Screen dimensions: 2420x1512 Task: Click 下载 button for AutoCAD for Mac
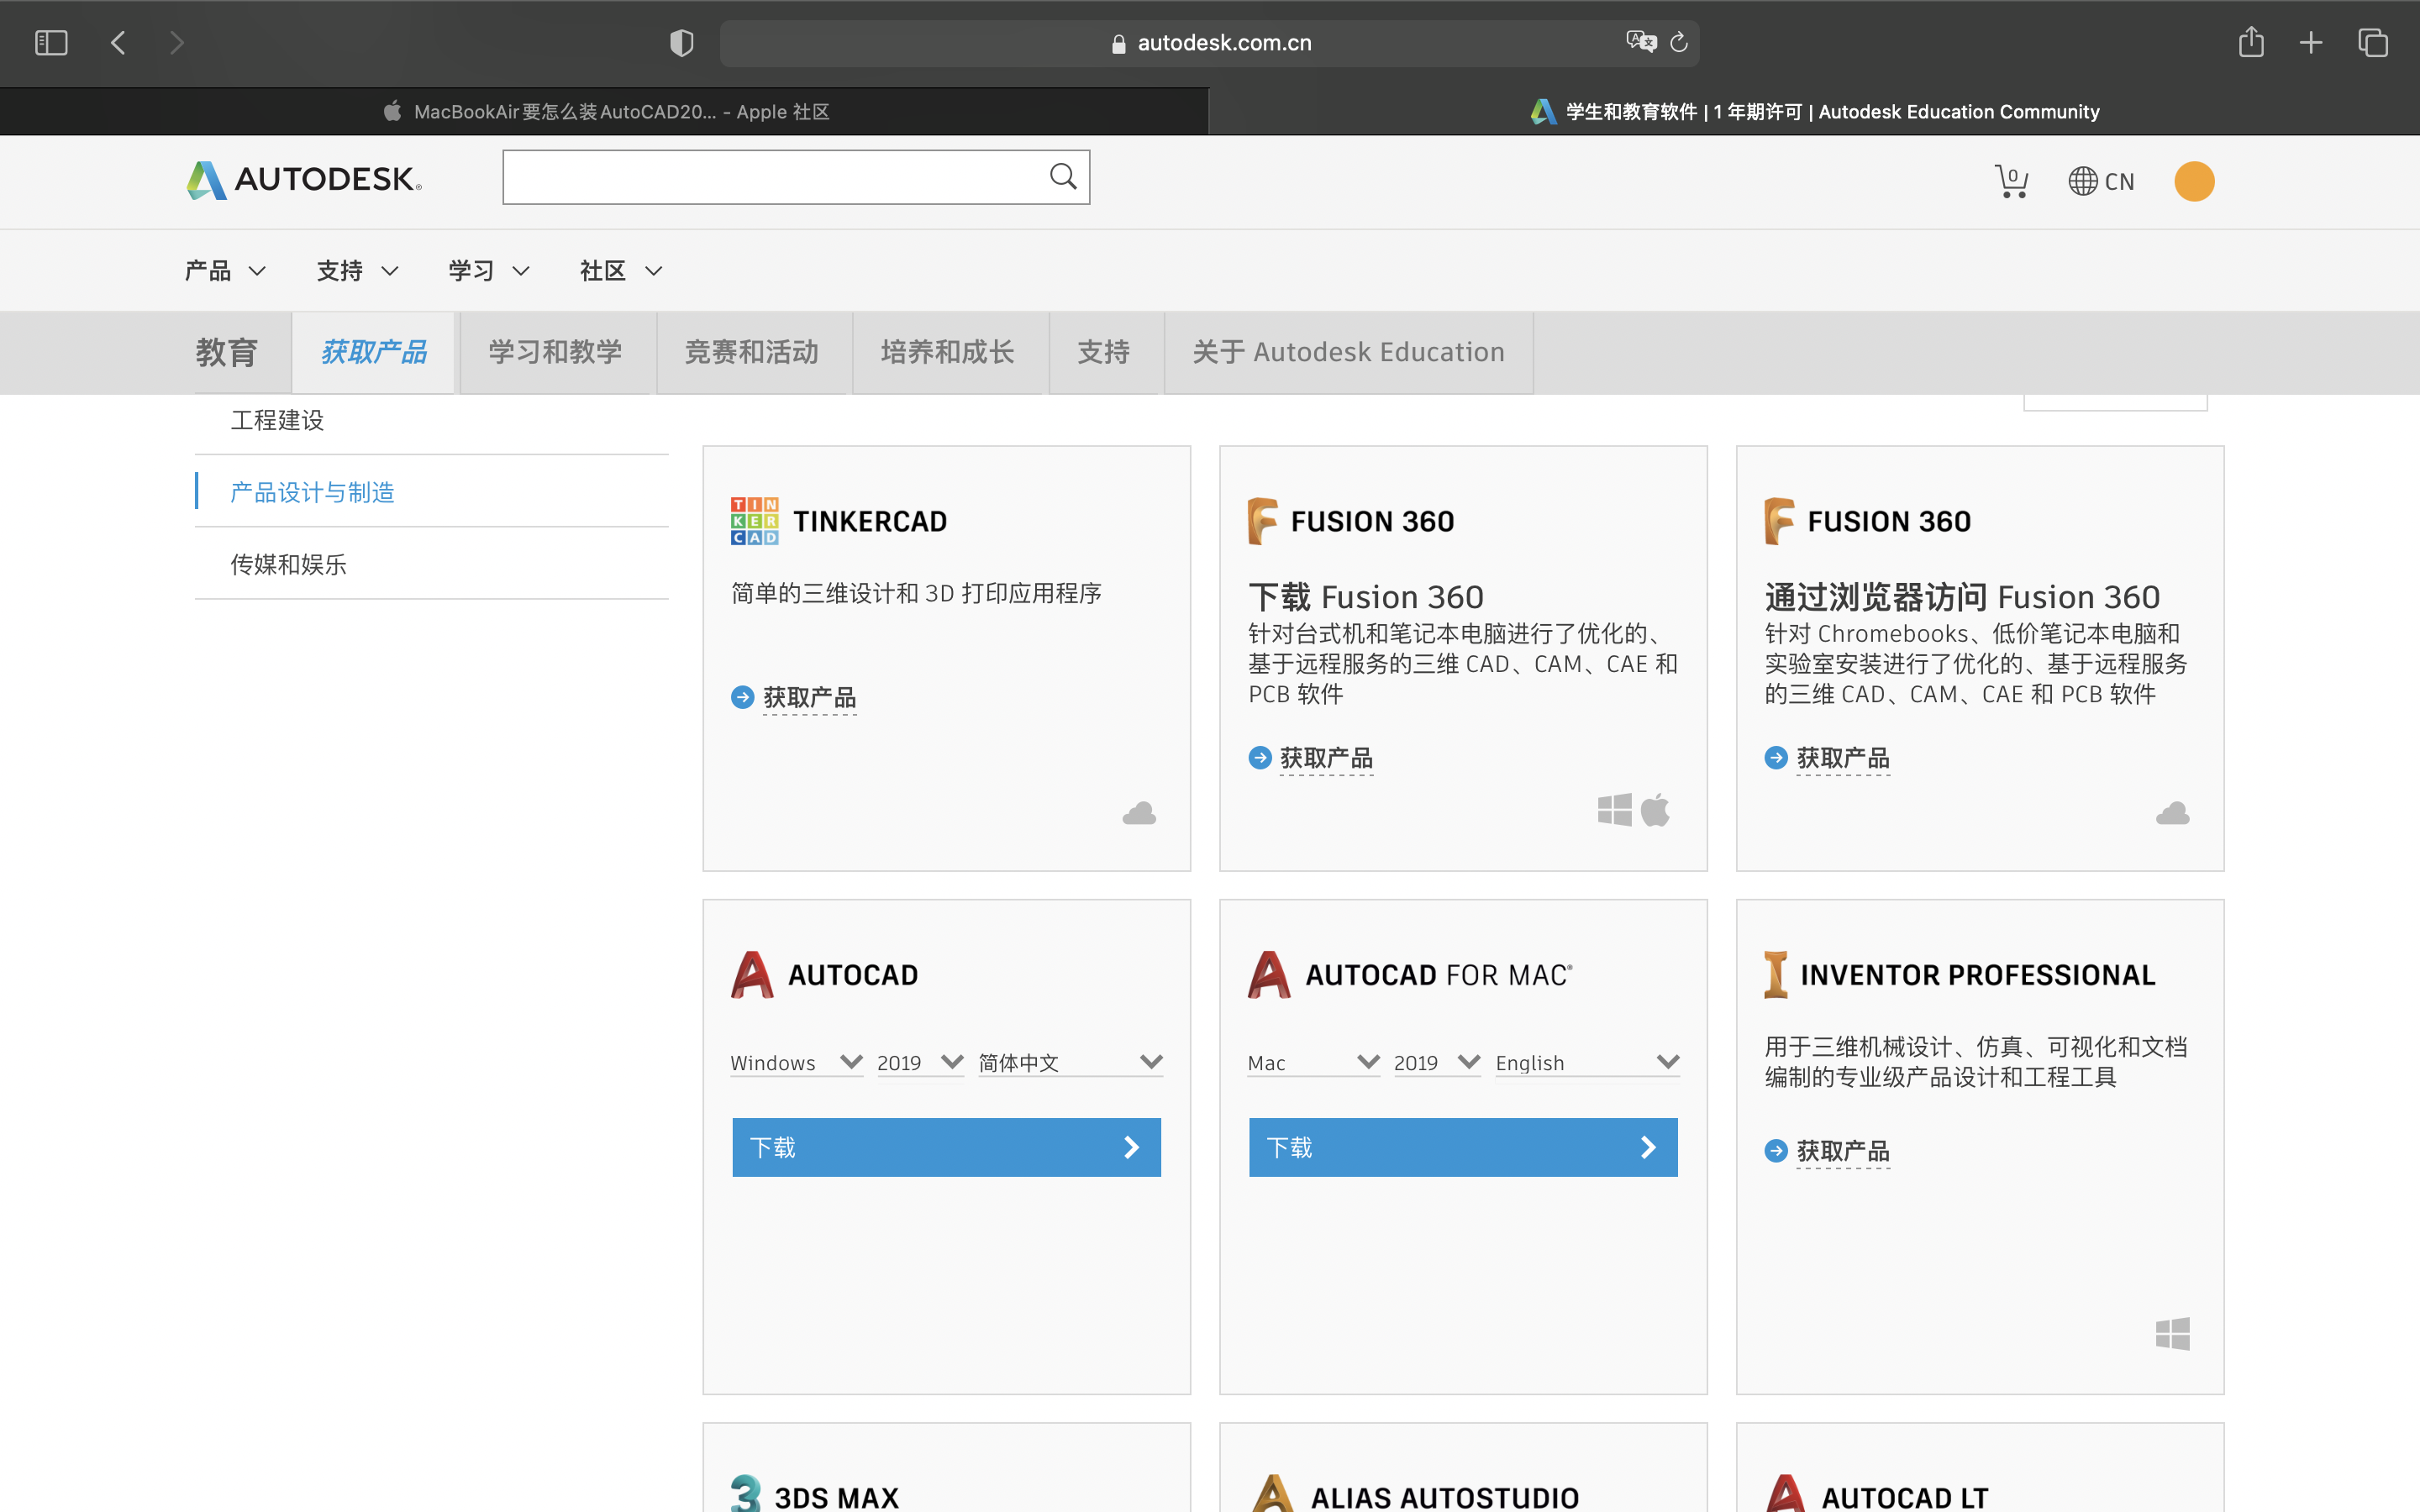point(1462,1147)
